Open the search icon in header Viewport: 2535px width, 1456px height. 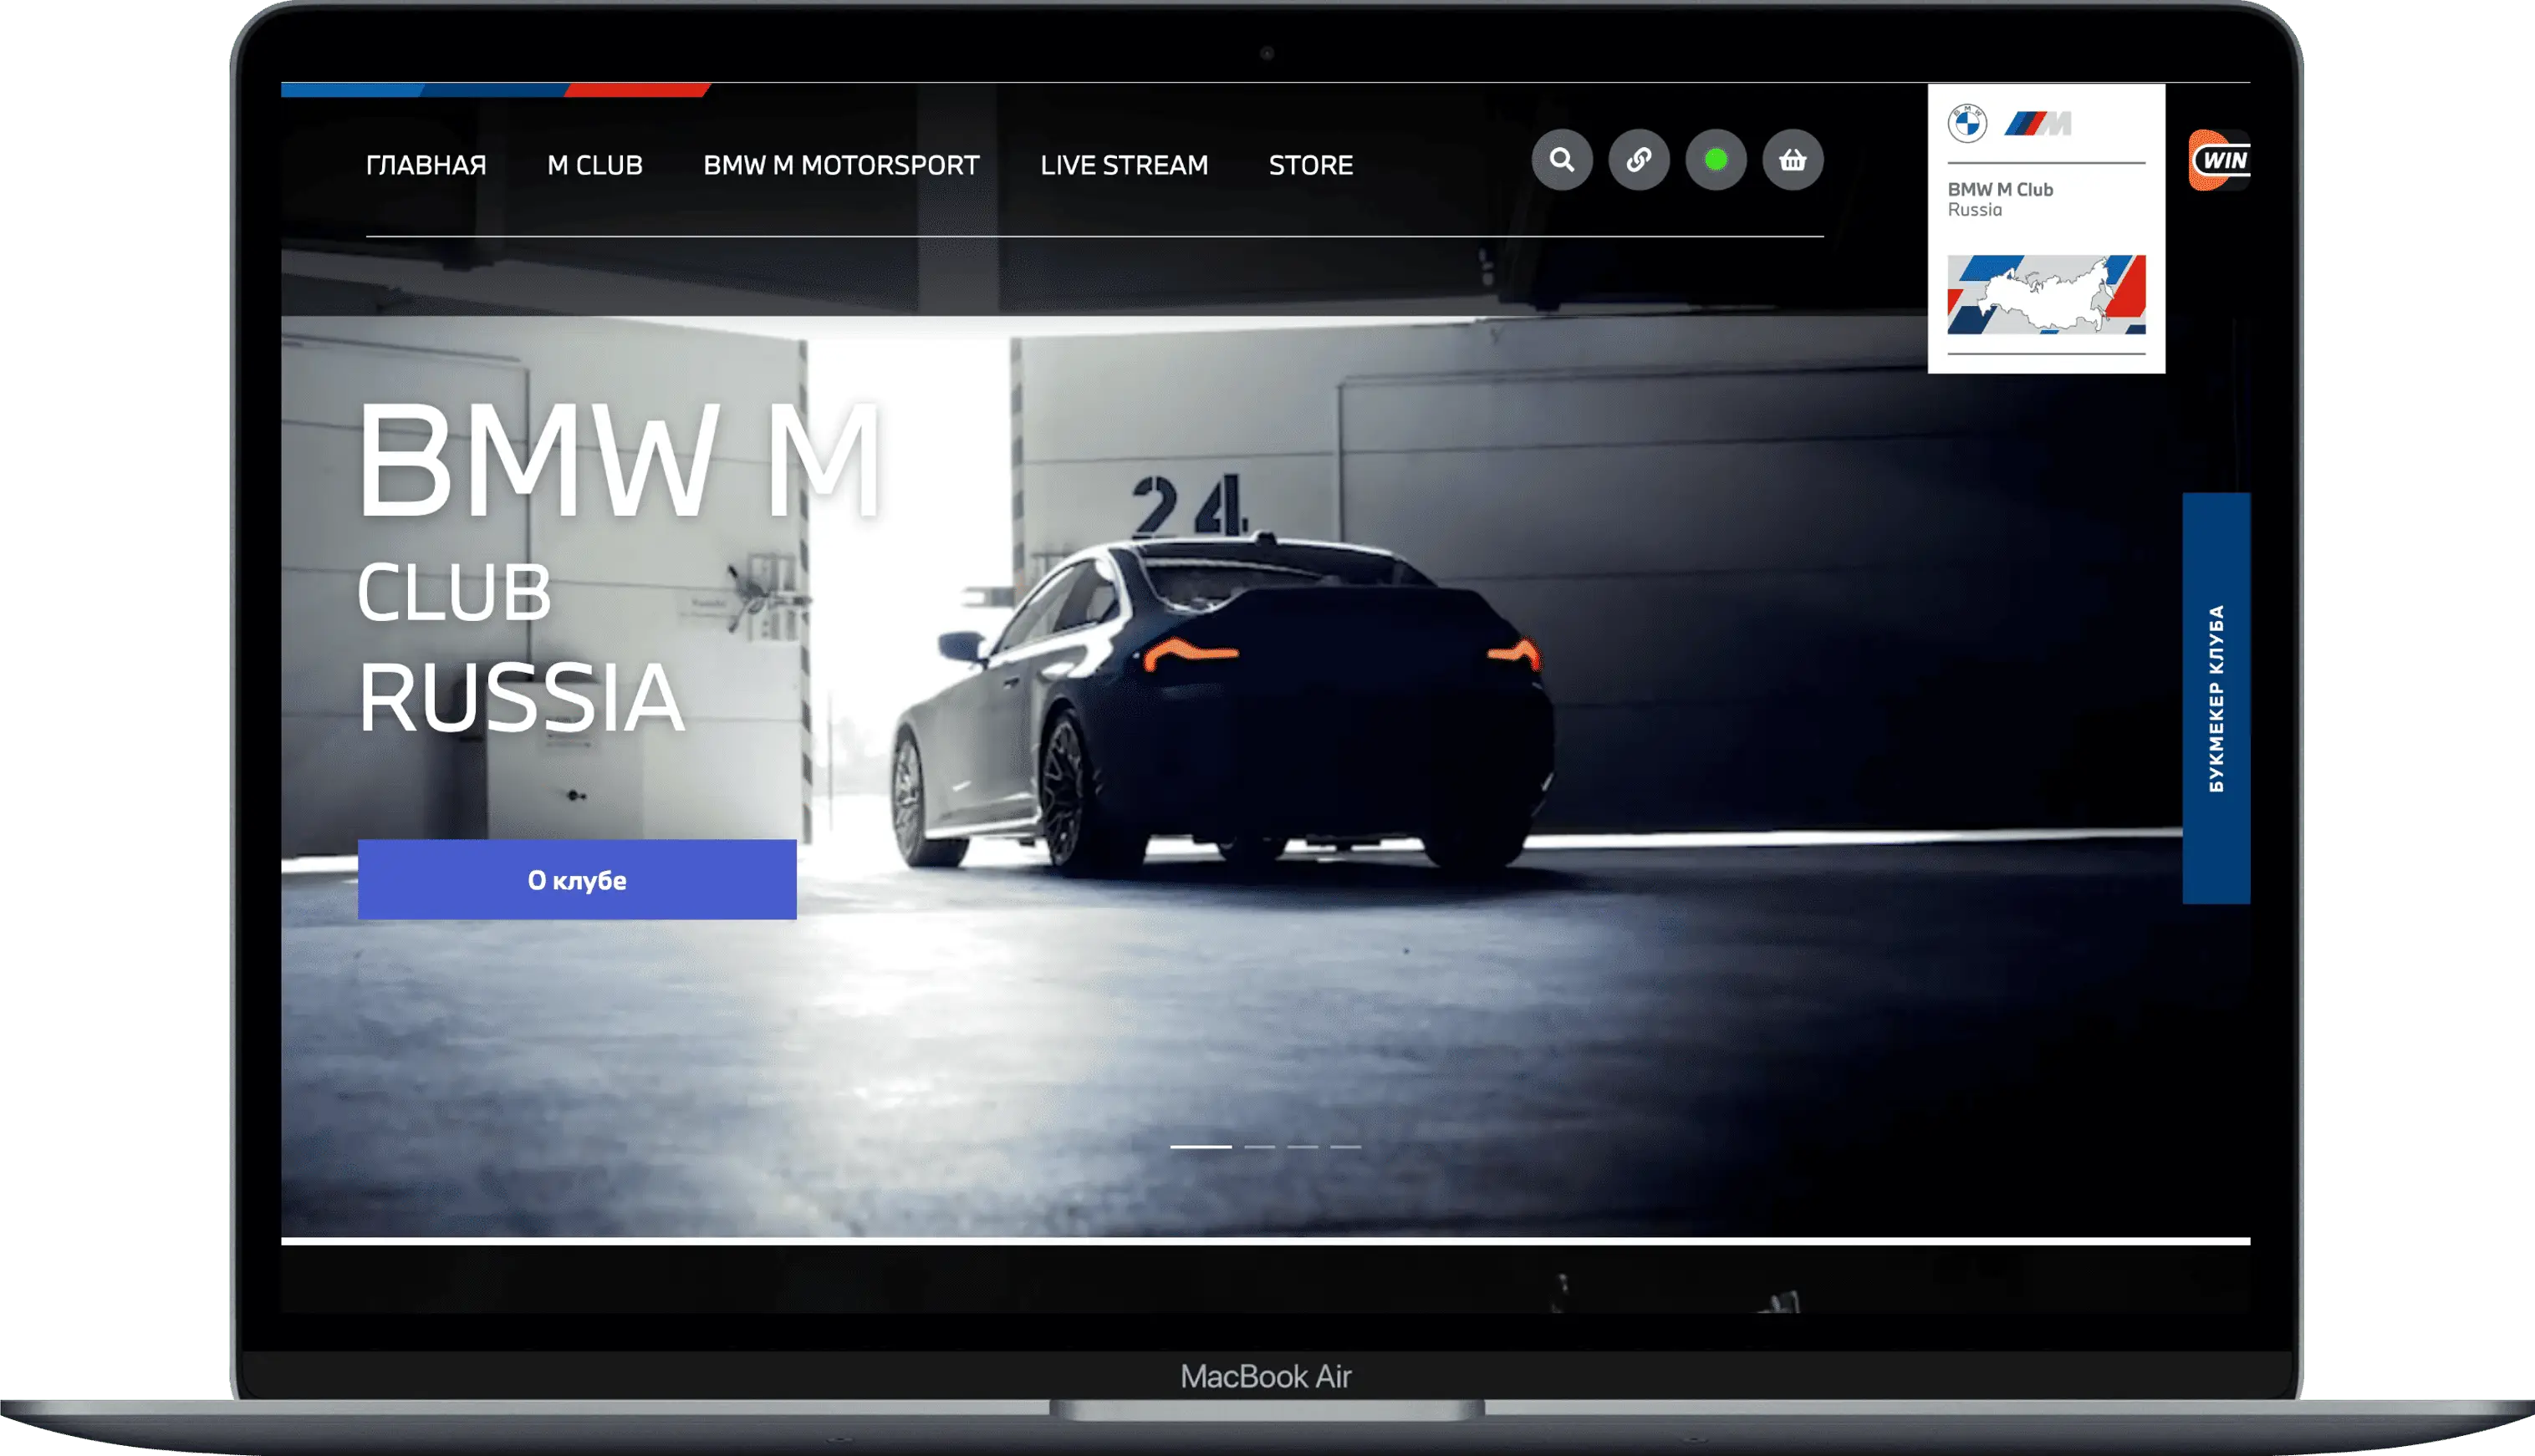point(1562,160)
